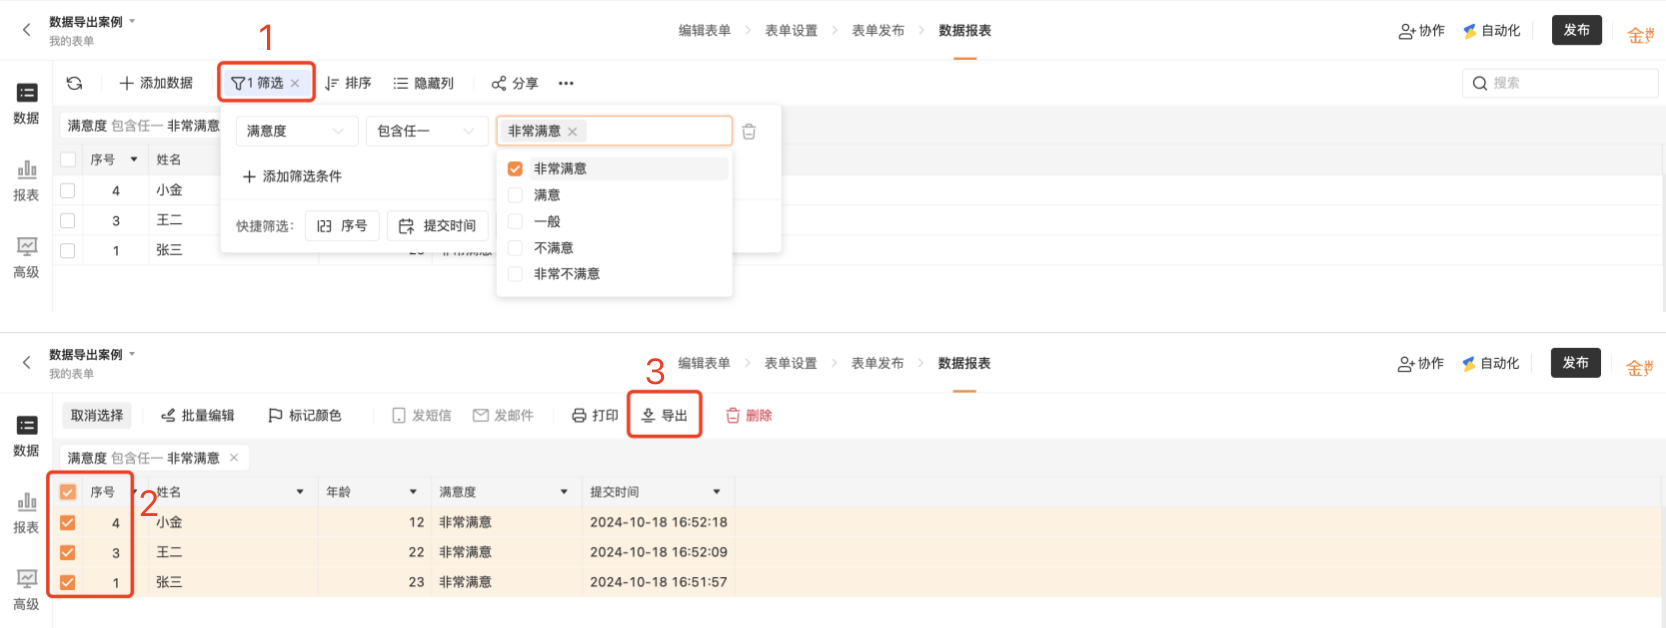
Task: Click the 搜索 search field
Action: click(1560, 83)
